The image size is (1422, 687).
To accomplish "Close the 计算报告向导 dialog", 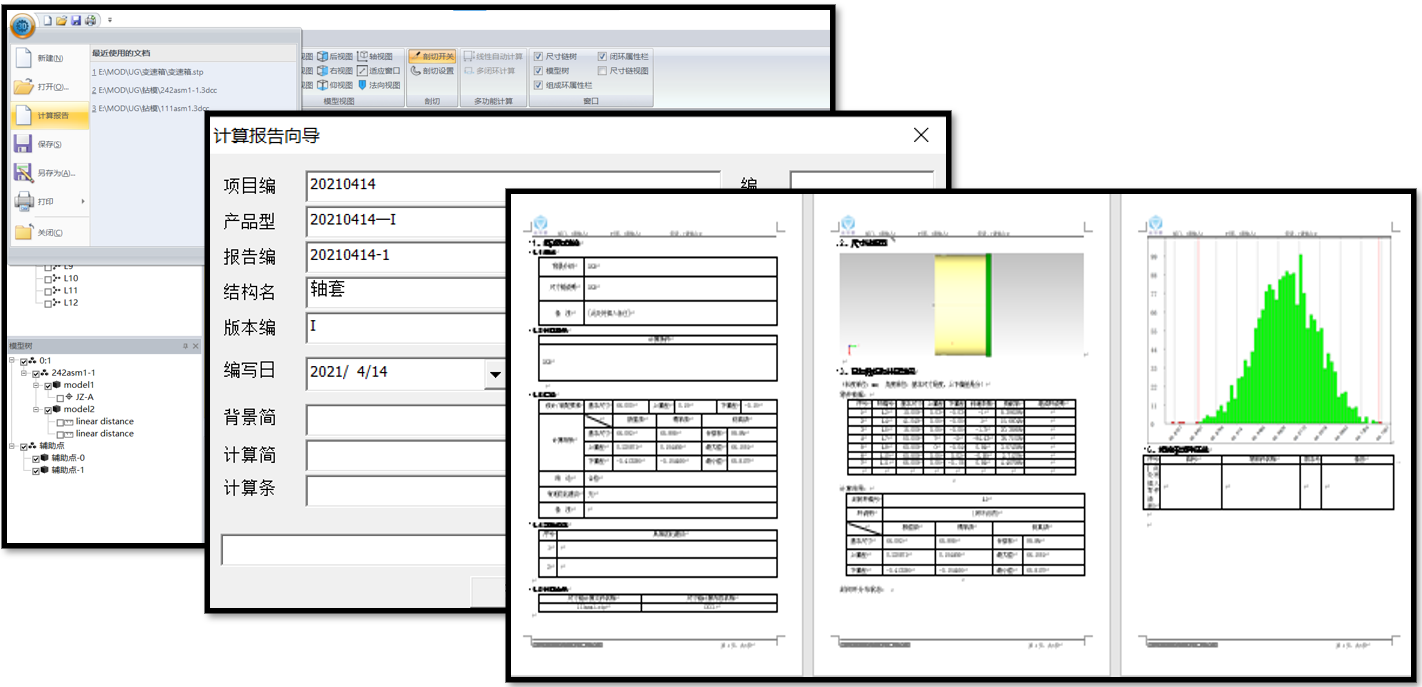I will (921, 135).
